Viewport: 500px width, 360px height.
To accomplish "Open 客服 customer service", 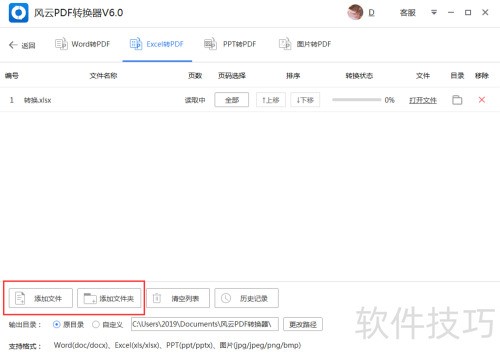I will [407, 13].
